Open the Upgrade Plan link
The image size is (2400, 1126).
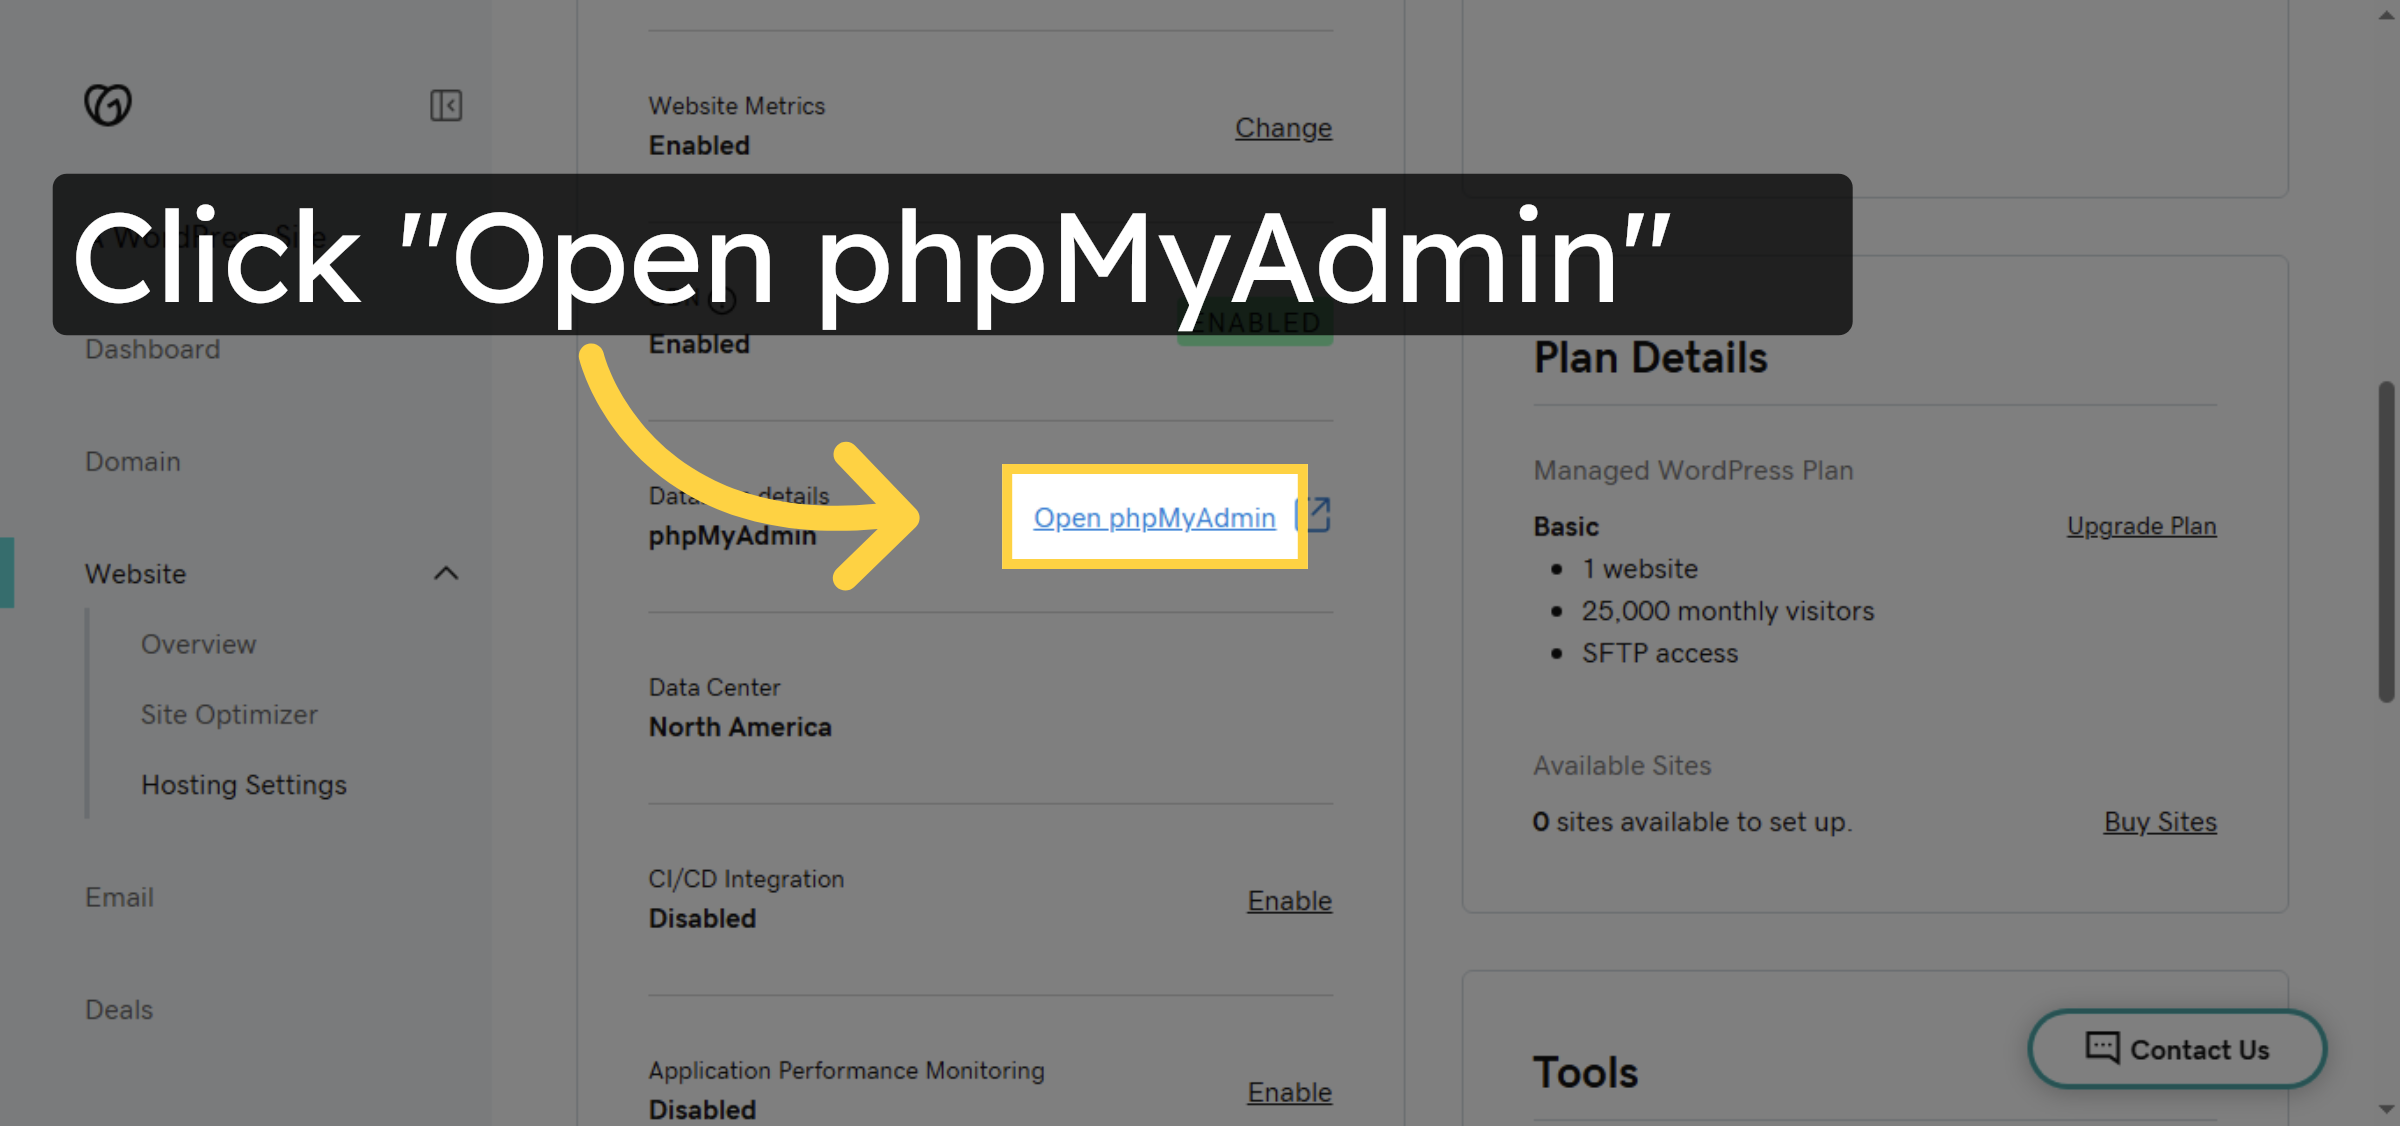click(2140, 526)
